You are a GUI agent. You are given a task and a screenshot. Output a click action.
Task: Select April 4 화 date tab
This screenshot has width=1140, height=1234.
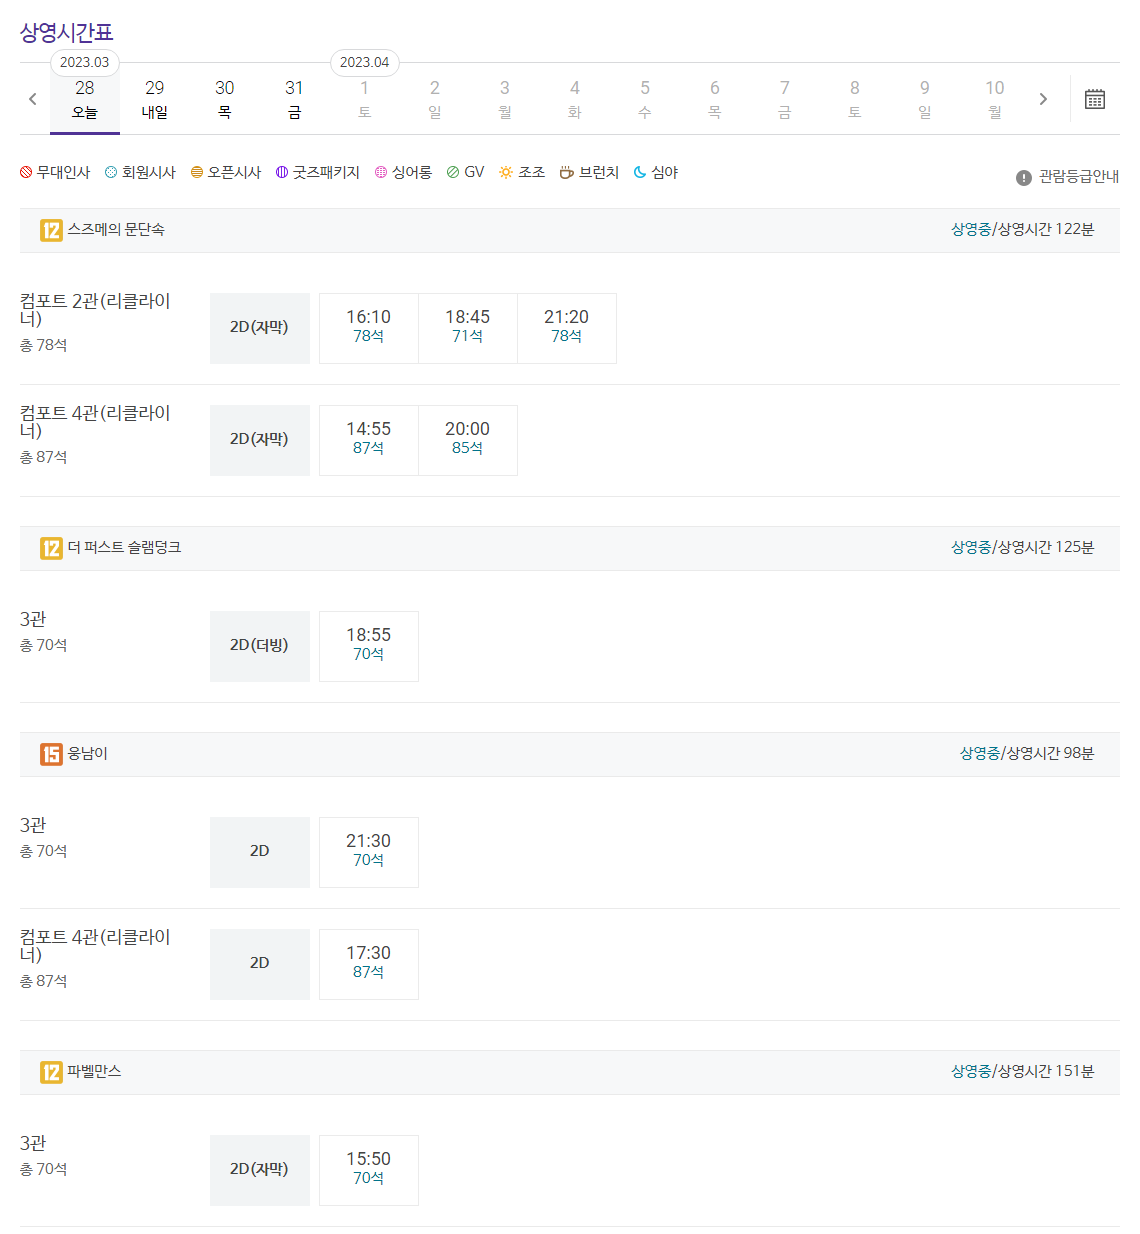(x=575, y=100)
